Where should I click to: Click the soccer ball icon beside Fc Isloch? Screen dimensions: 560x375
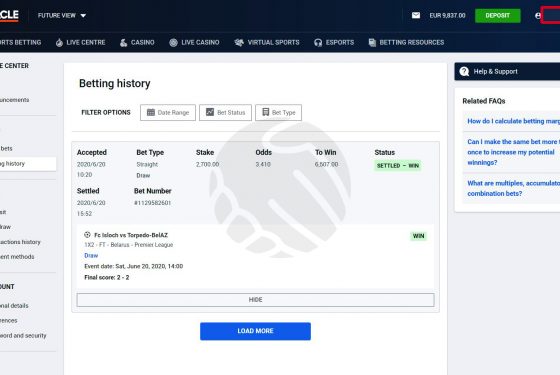click(x=87, y=235)
